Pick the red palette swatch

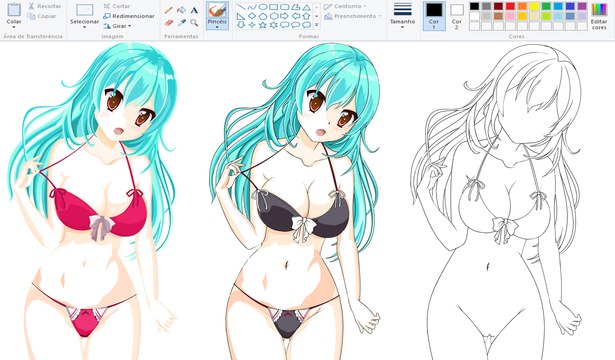[510, 6]
